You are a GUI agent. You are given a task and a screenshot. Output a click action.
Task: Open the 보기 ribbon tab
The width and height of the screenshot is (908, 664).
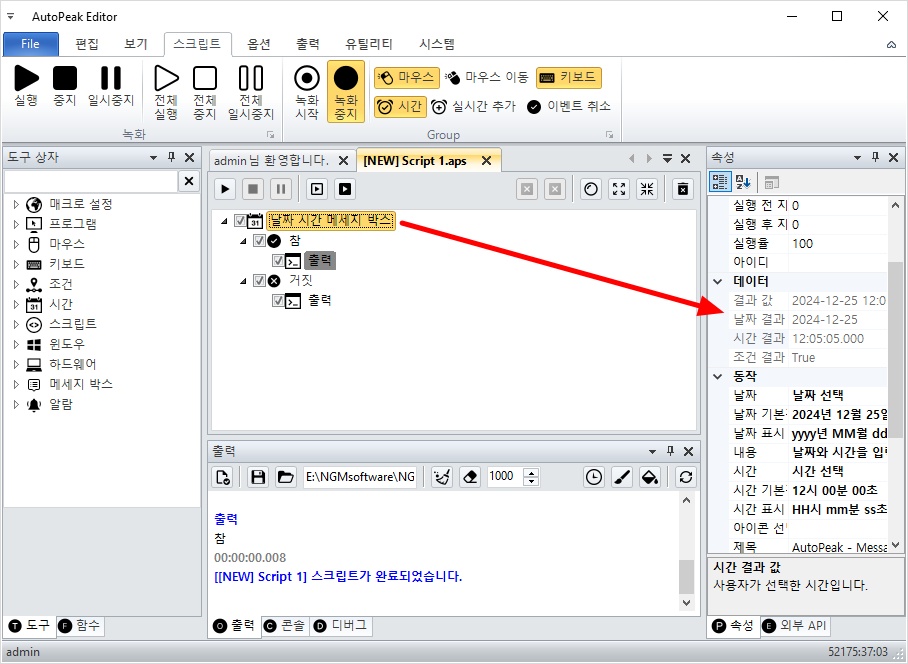(136, 44)
